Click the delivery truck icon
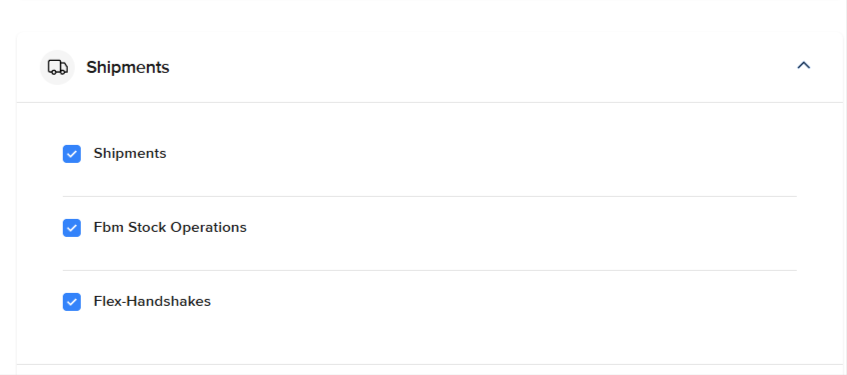847x375 pixels. click(57, 68)
